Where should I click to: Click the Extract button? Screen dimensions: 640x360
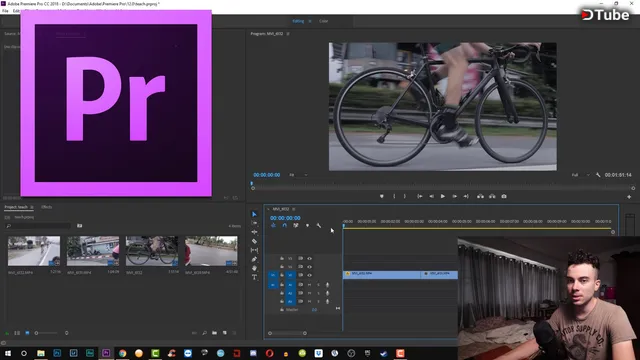coord(492,196)
